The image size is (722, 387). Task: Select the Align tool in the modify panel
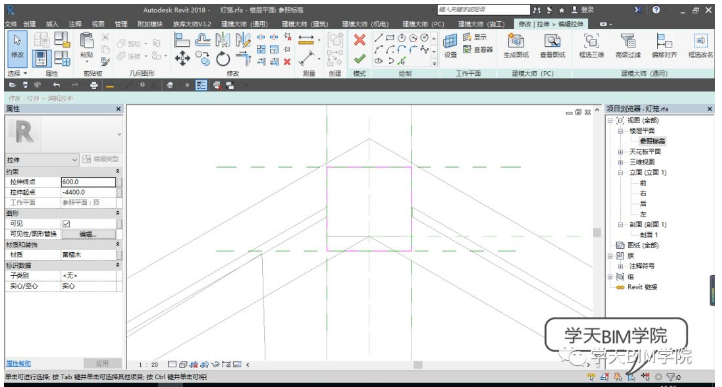[x=182, y=40]
